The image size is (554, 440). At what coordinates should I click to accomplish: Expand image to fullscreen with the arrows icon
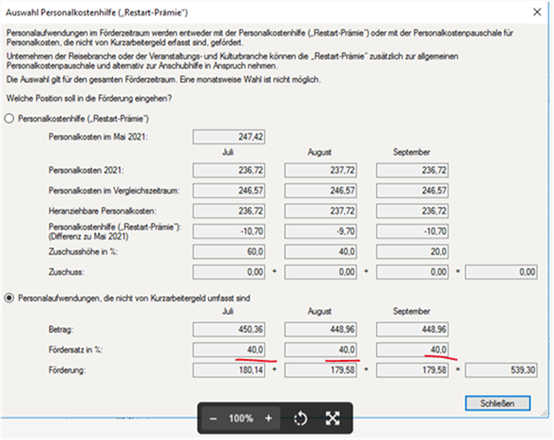[x=332, y=418]
